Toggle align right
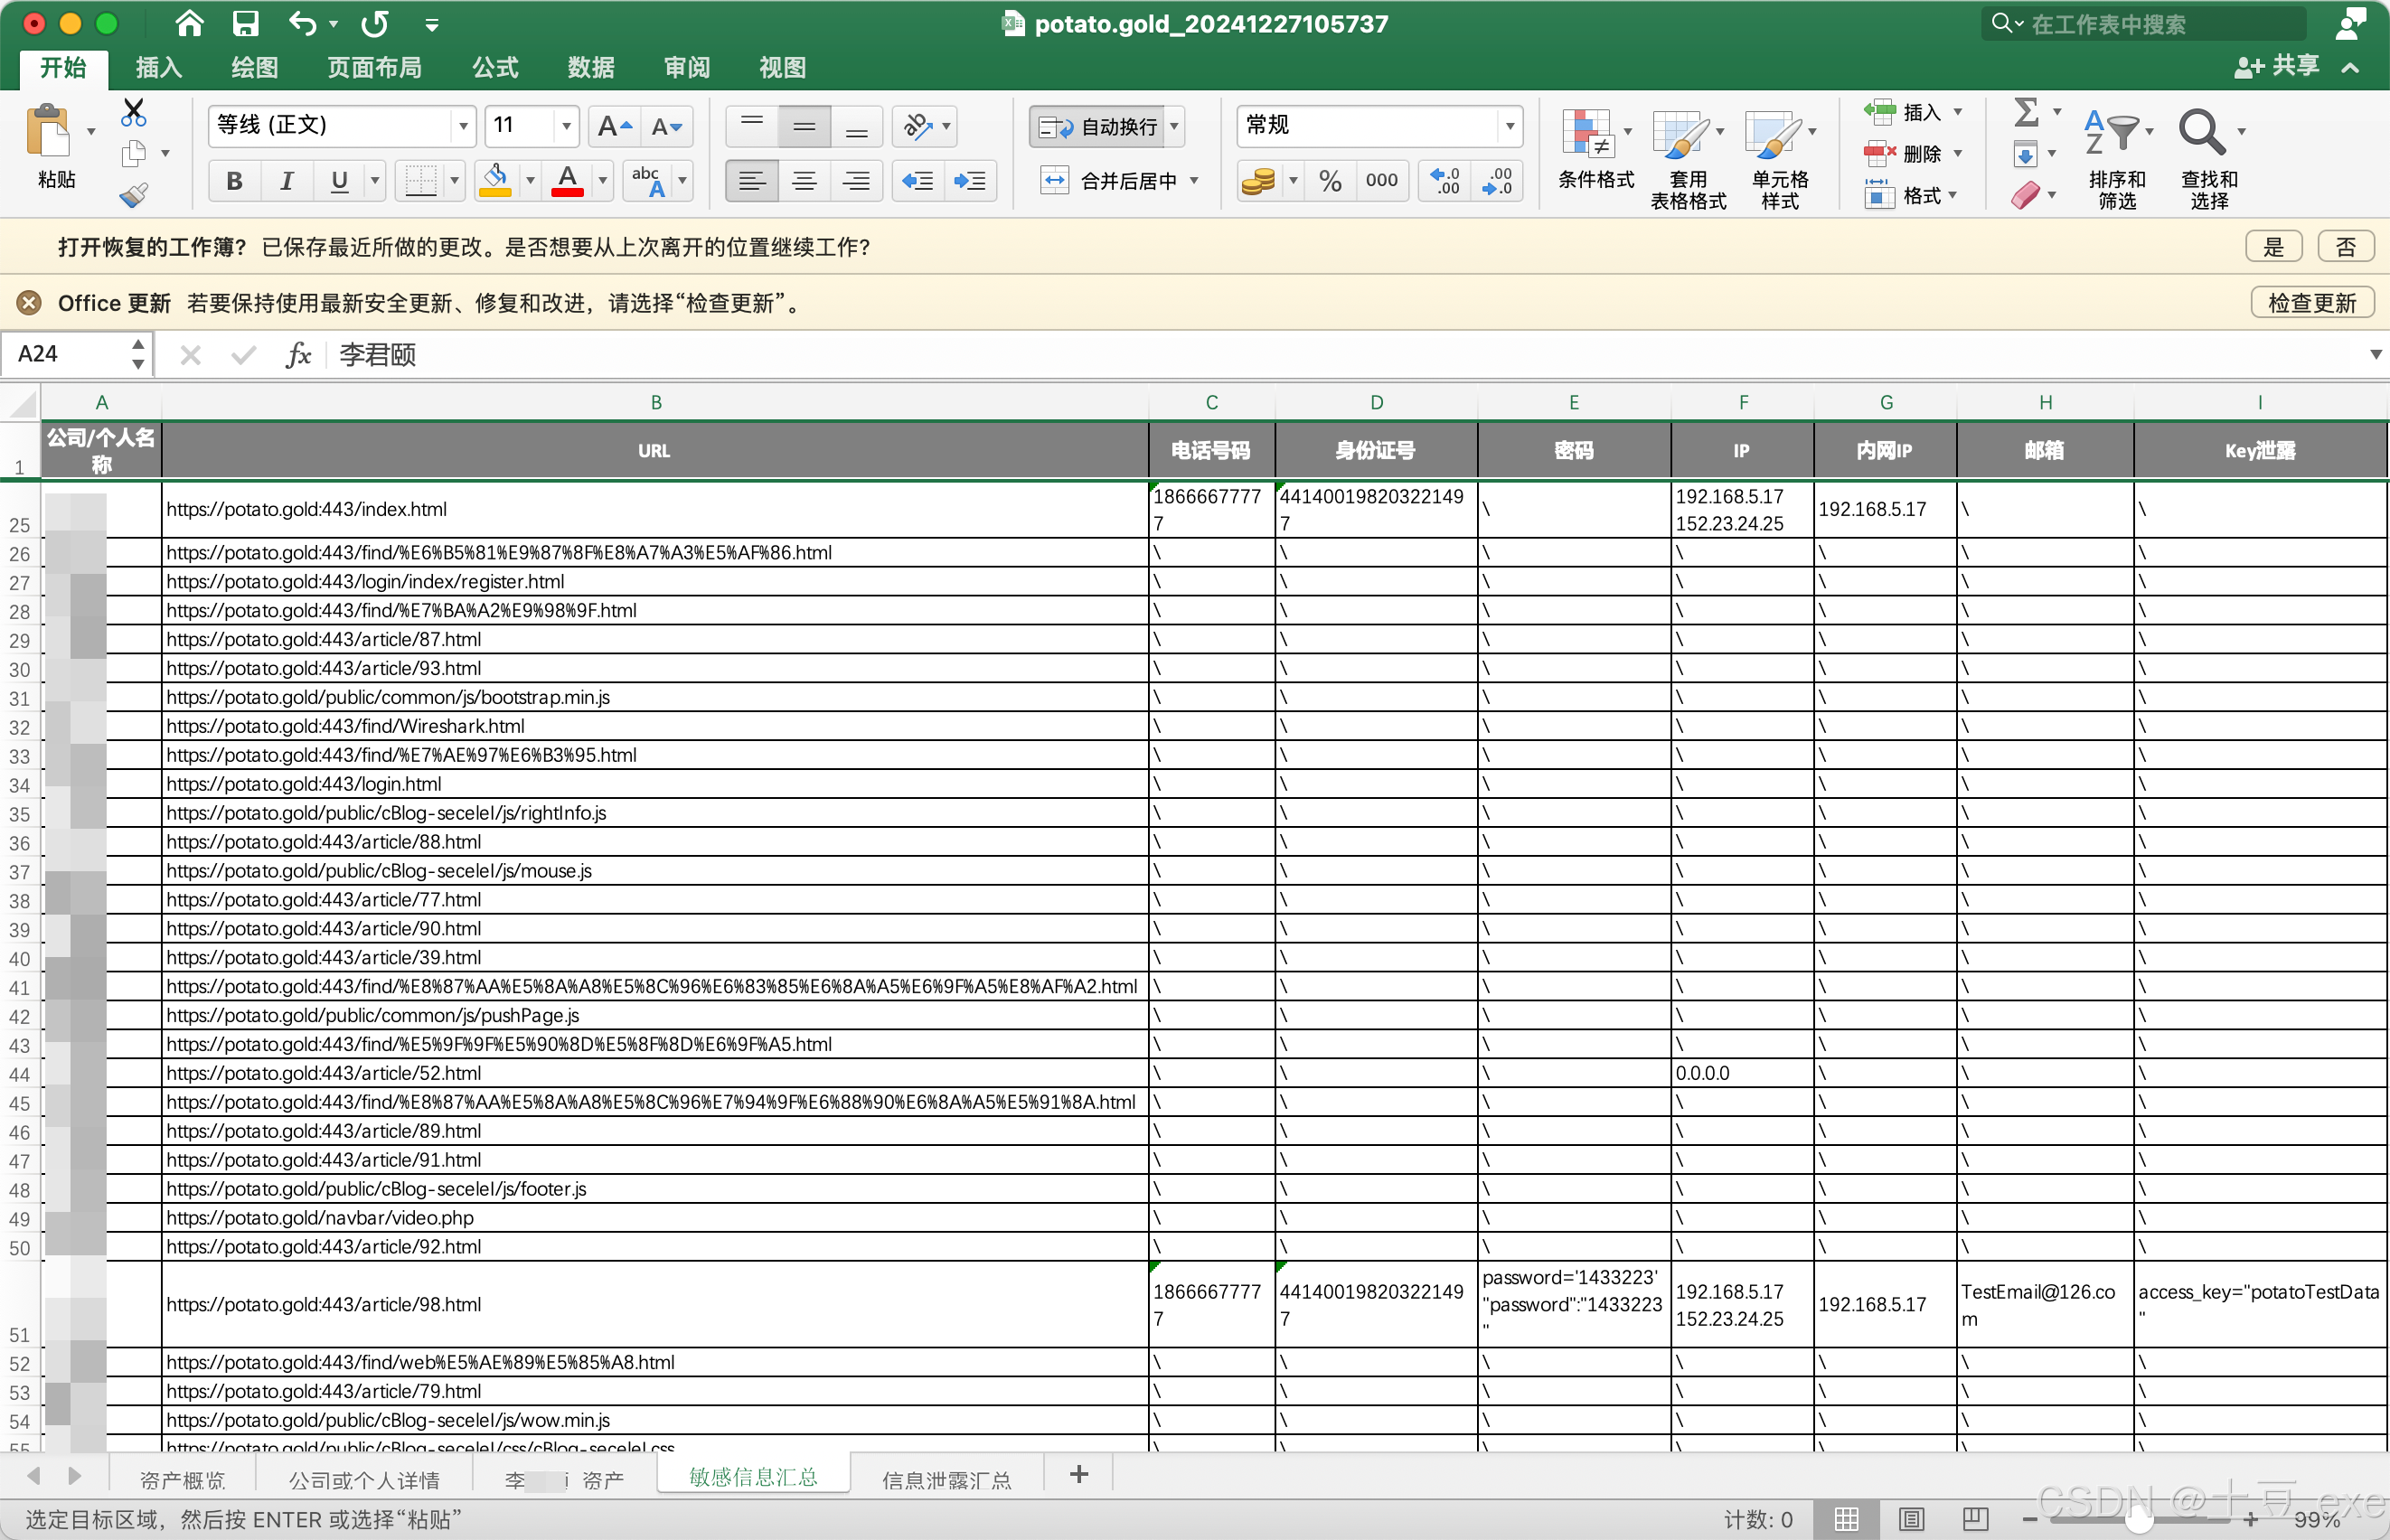2390x1540 pixels. coord(857,181)
